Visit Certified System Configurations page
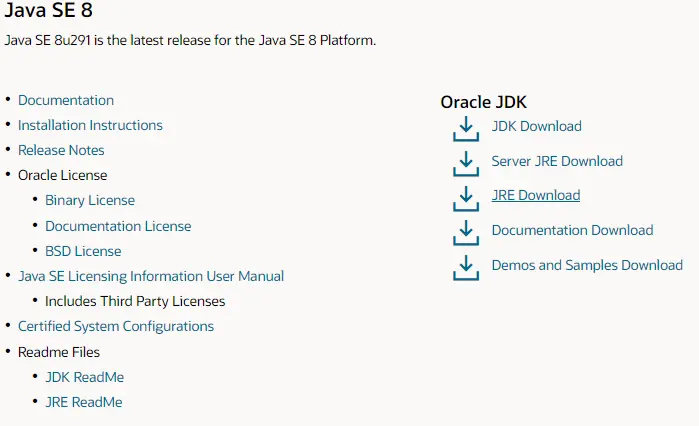This screenshot has height=426, width=699. pos(116,326)
